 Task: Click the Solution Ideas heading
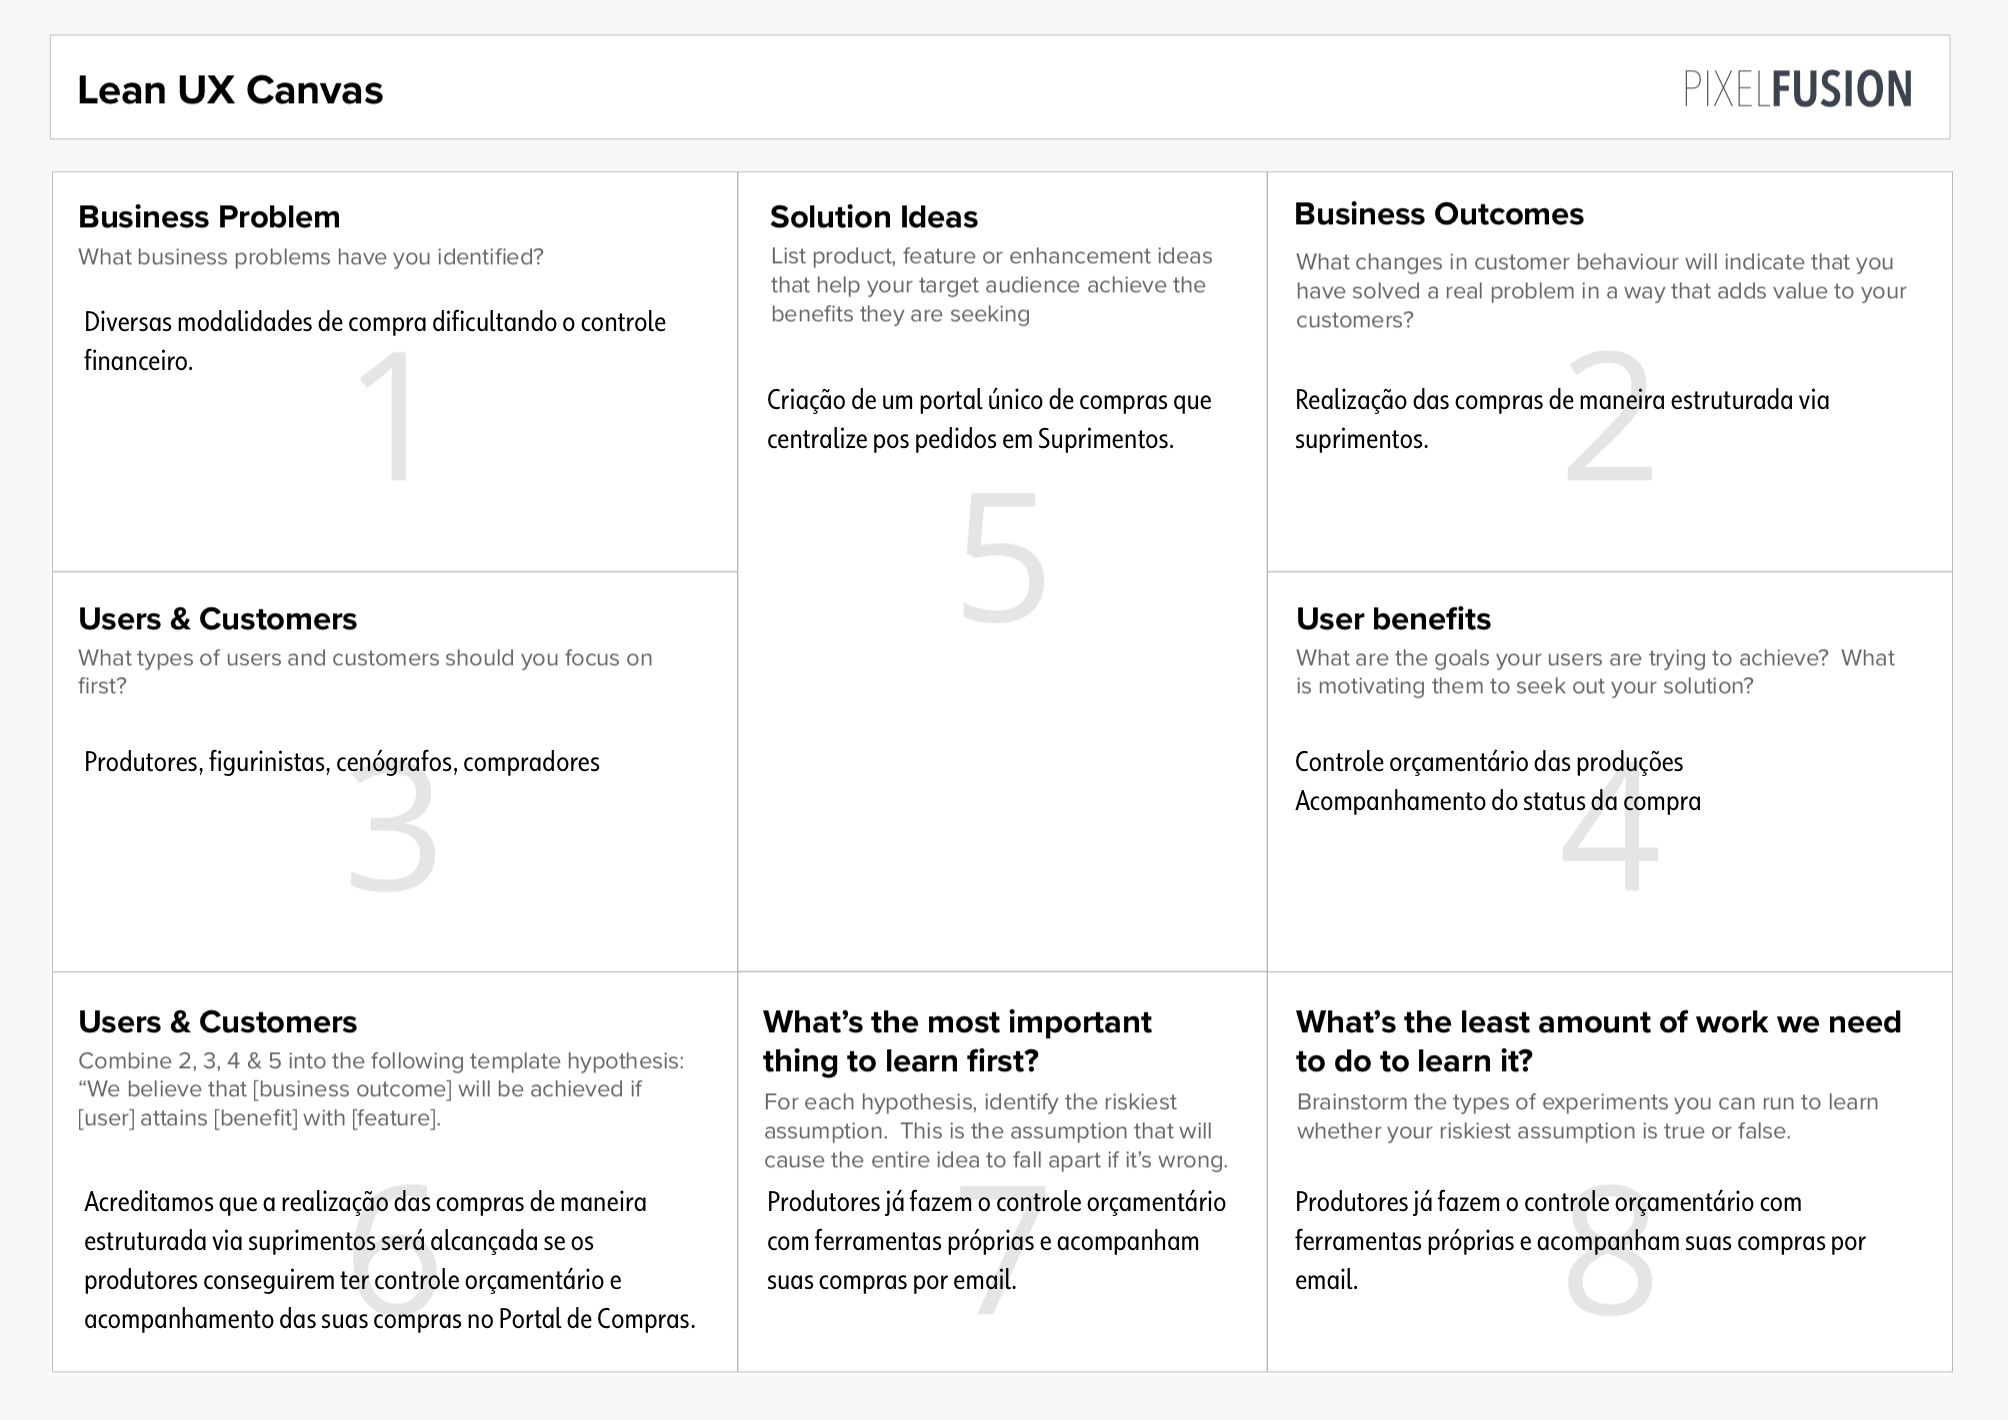pos(874,217)
